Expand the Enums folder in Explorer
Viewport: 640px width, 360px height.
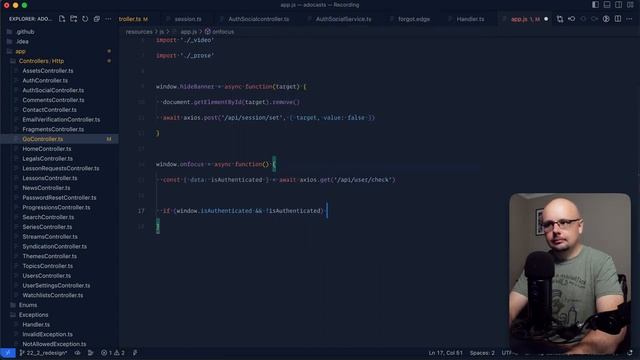pyautogui.click(x=28, y=305)
